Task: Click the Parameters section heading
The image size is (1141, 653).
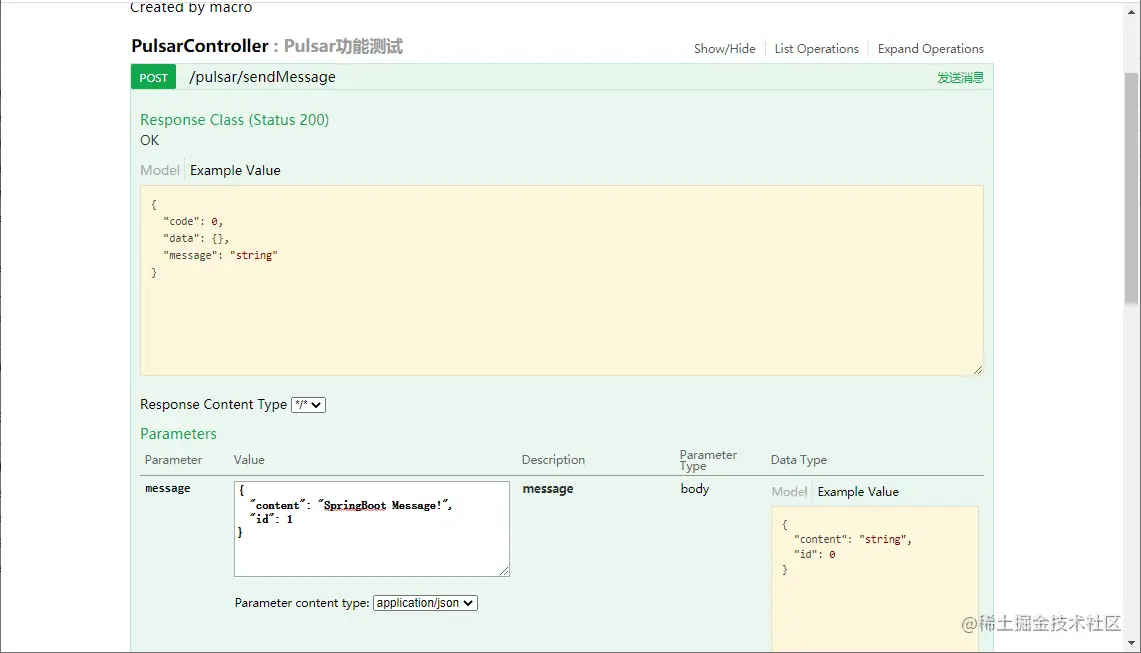Action: coord(178,434)
